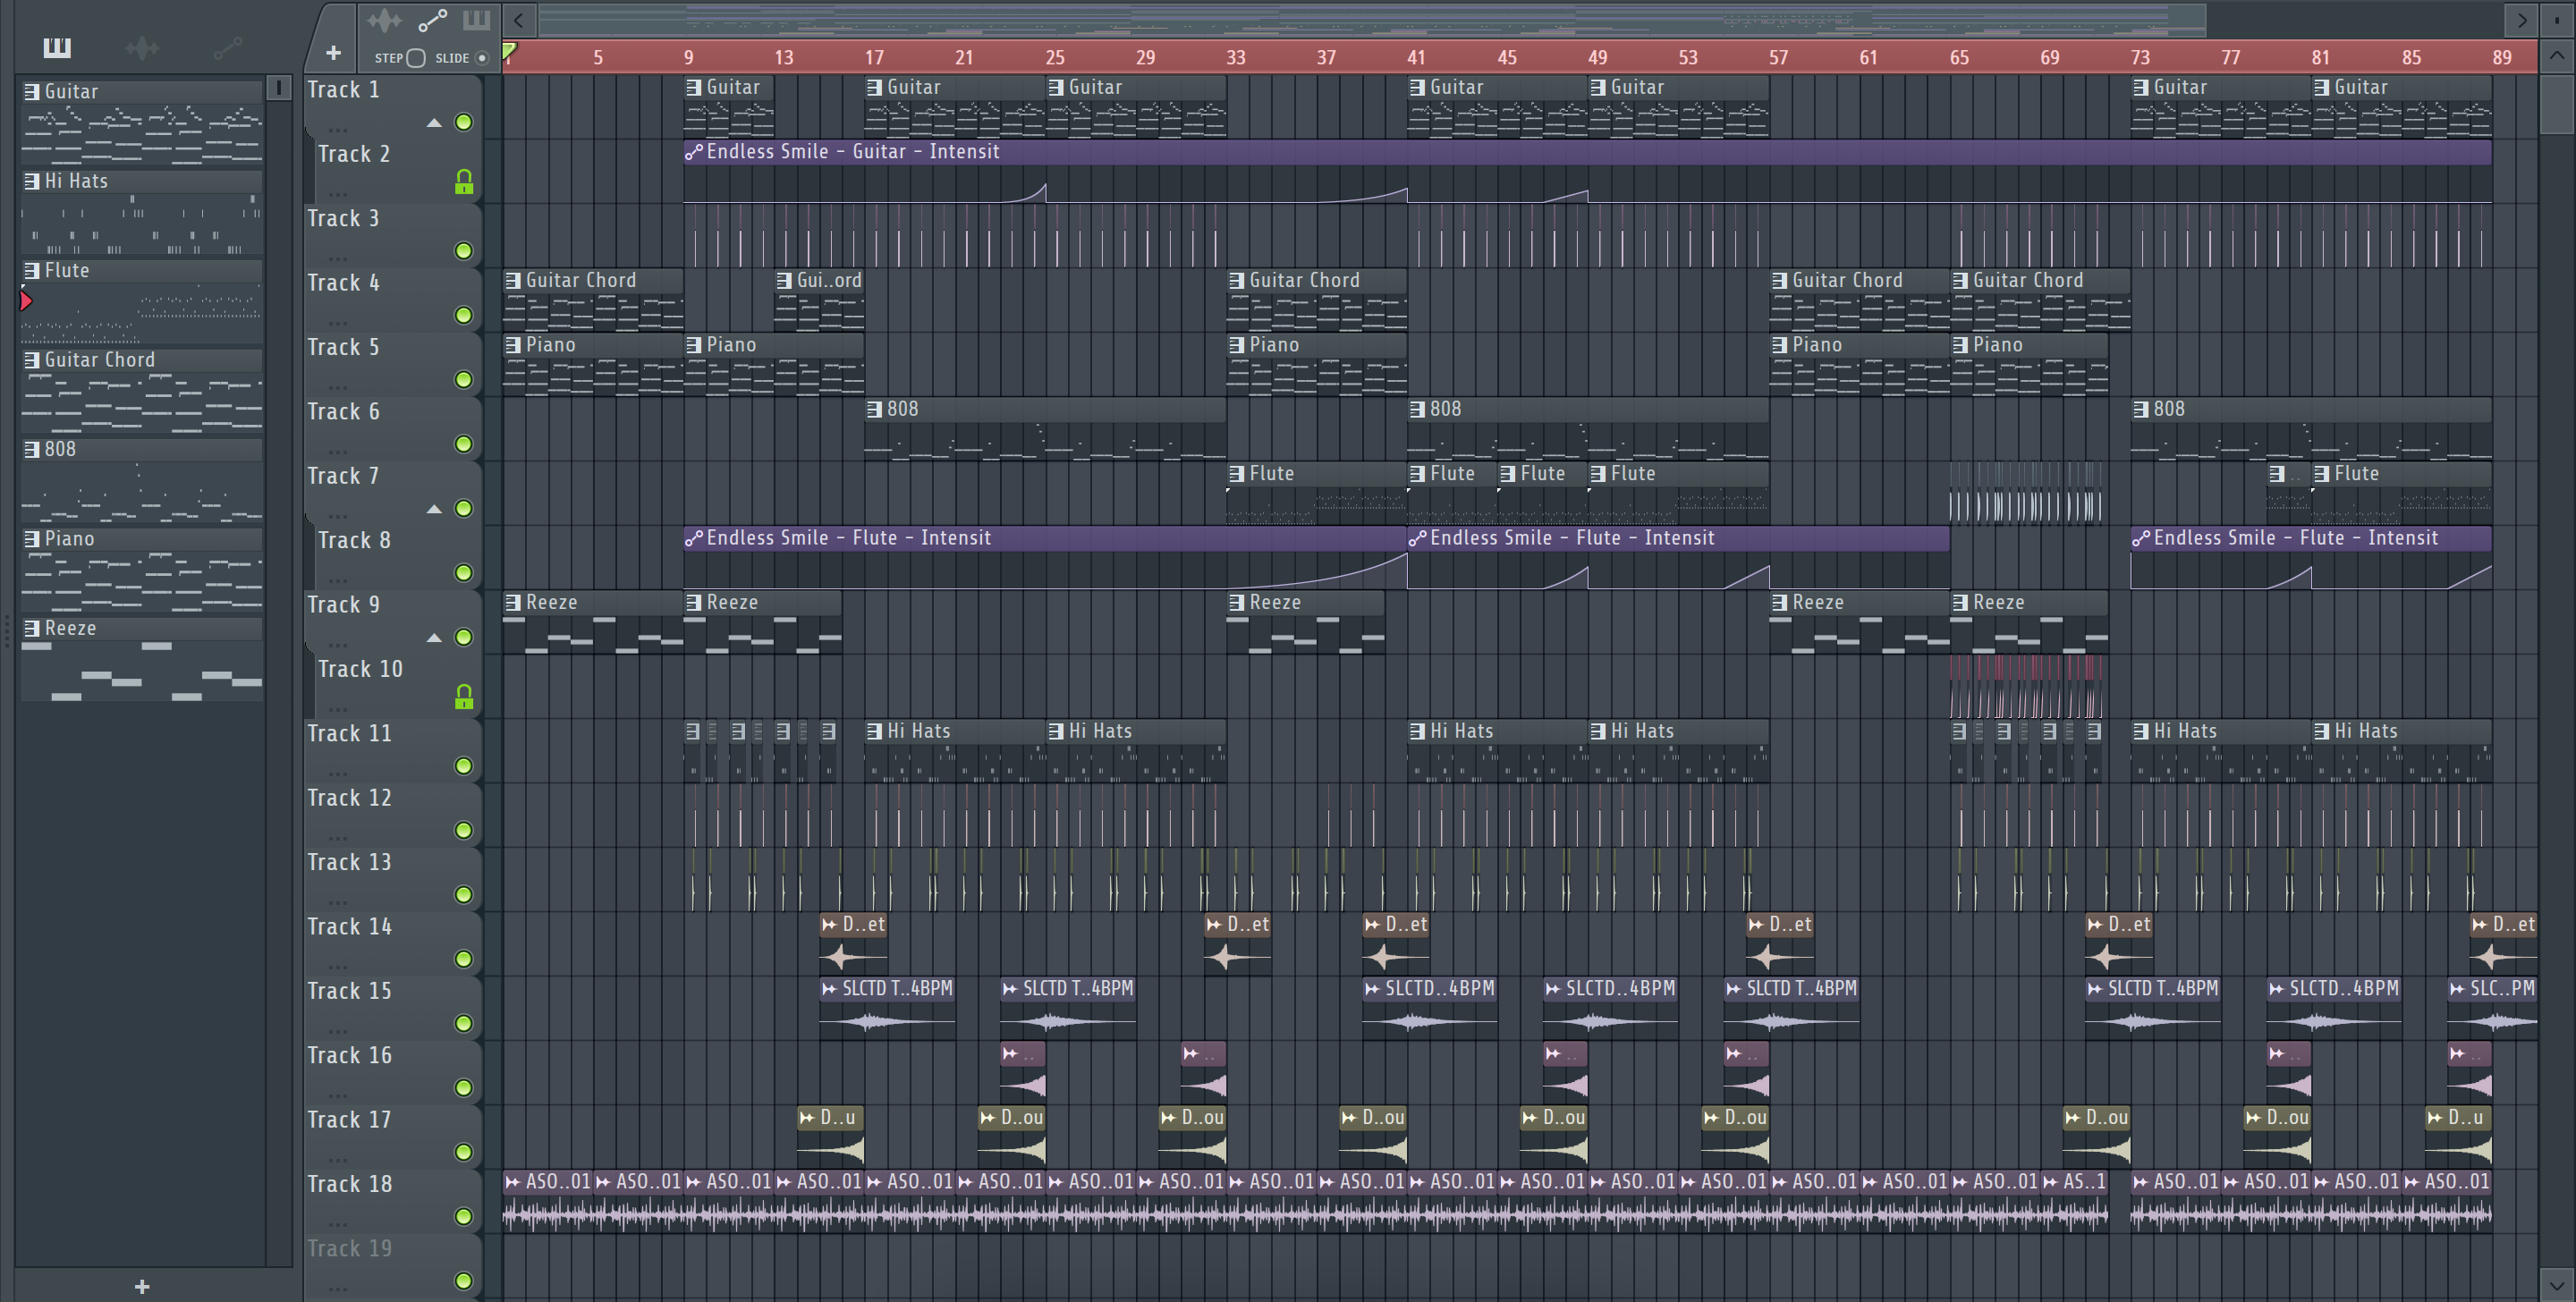Collapse Track 9 group using its triangle
Screen dimensions: 2576x1302
tap(434, 638)
